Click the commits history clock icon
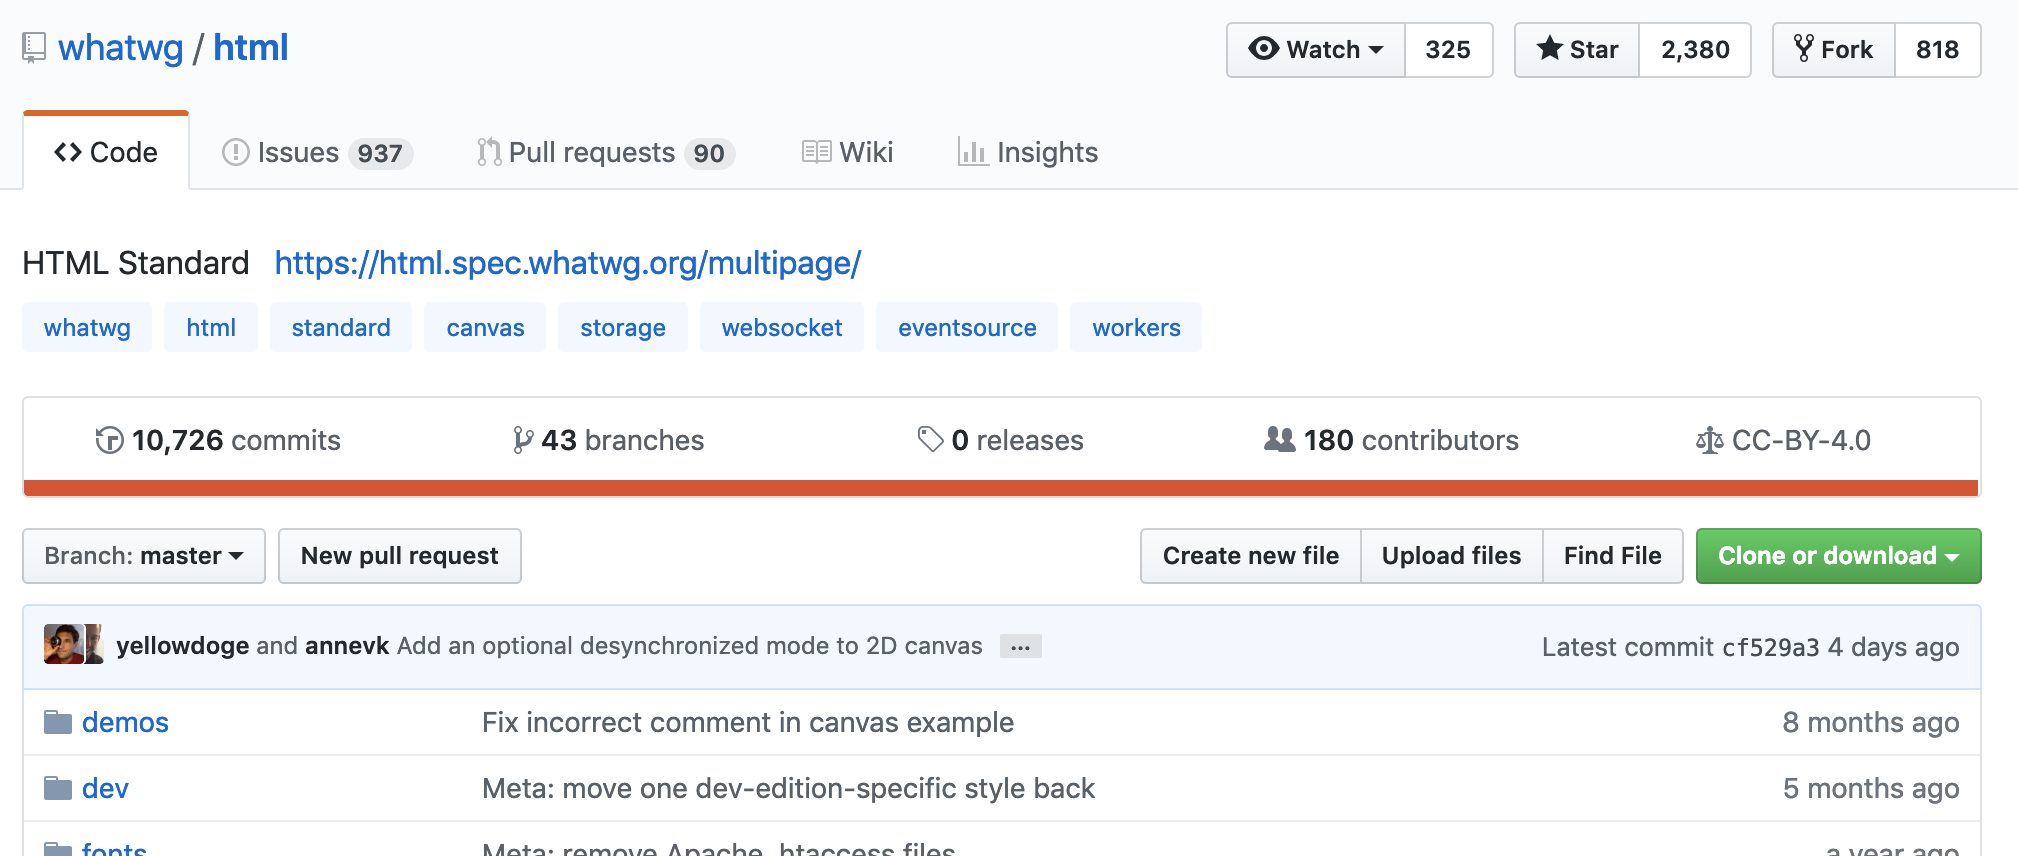 pyautogui.click(x=109, y=440)
